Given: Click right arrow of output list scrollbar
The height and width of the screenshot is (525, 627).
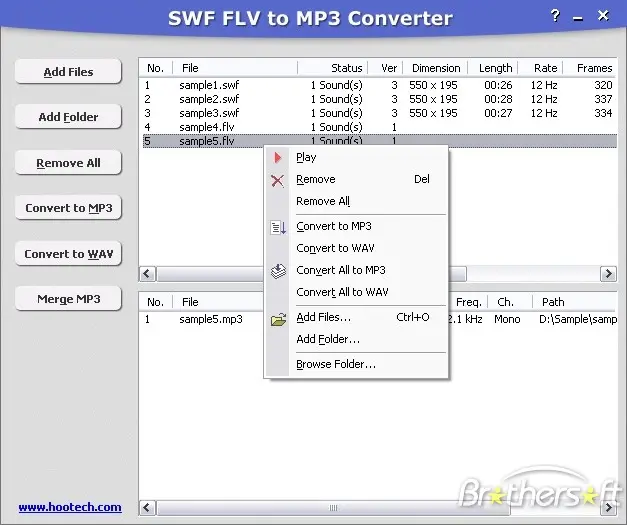Looking at the screenshot, I should [x=608, y=508].
